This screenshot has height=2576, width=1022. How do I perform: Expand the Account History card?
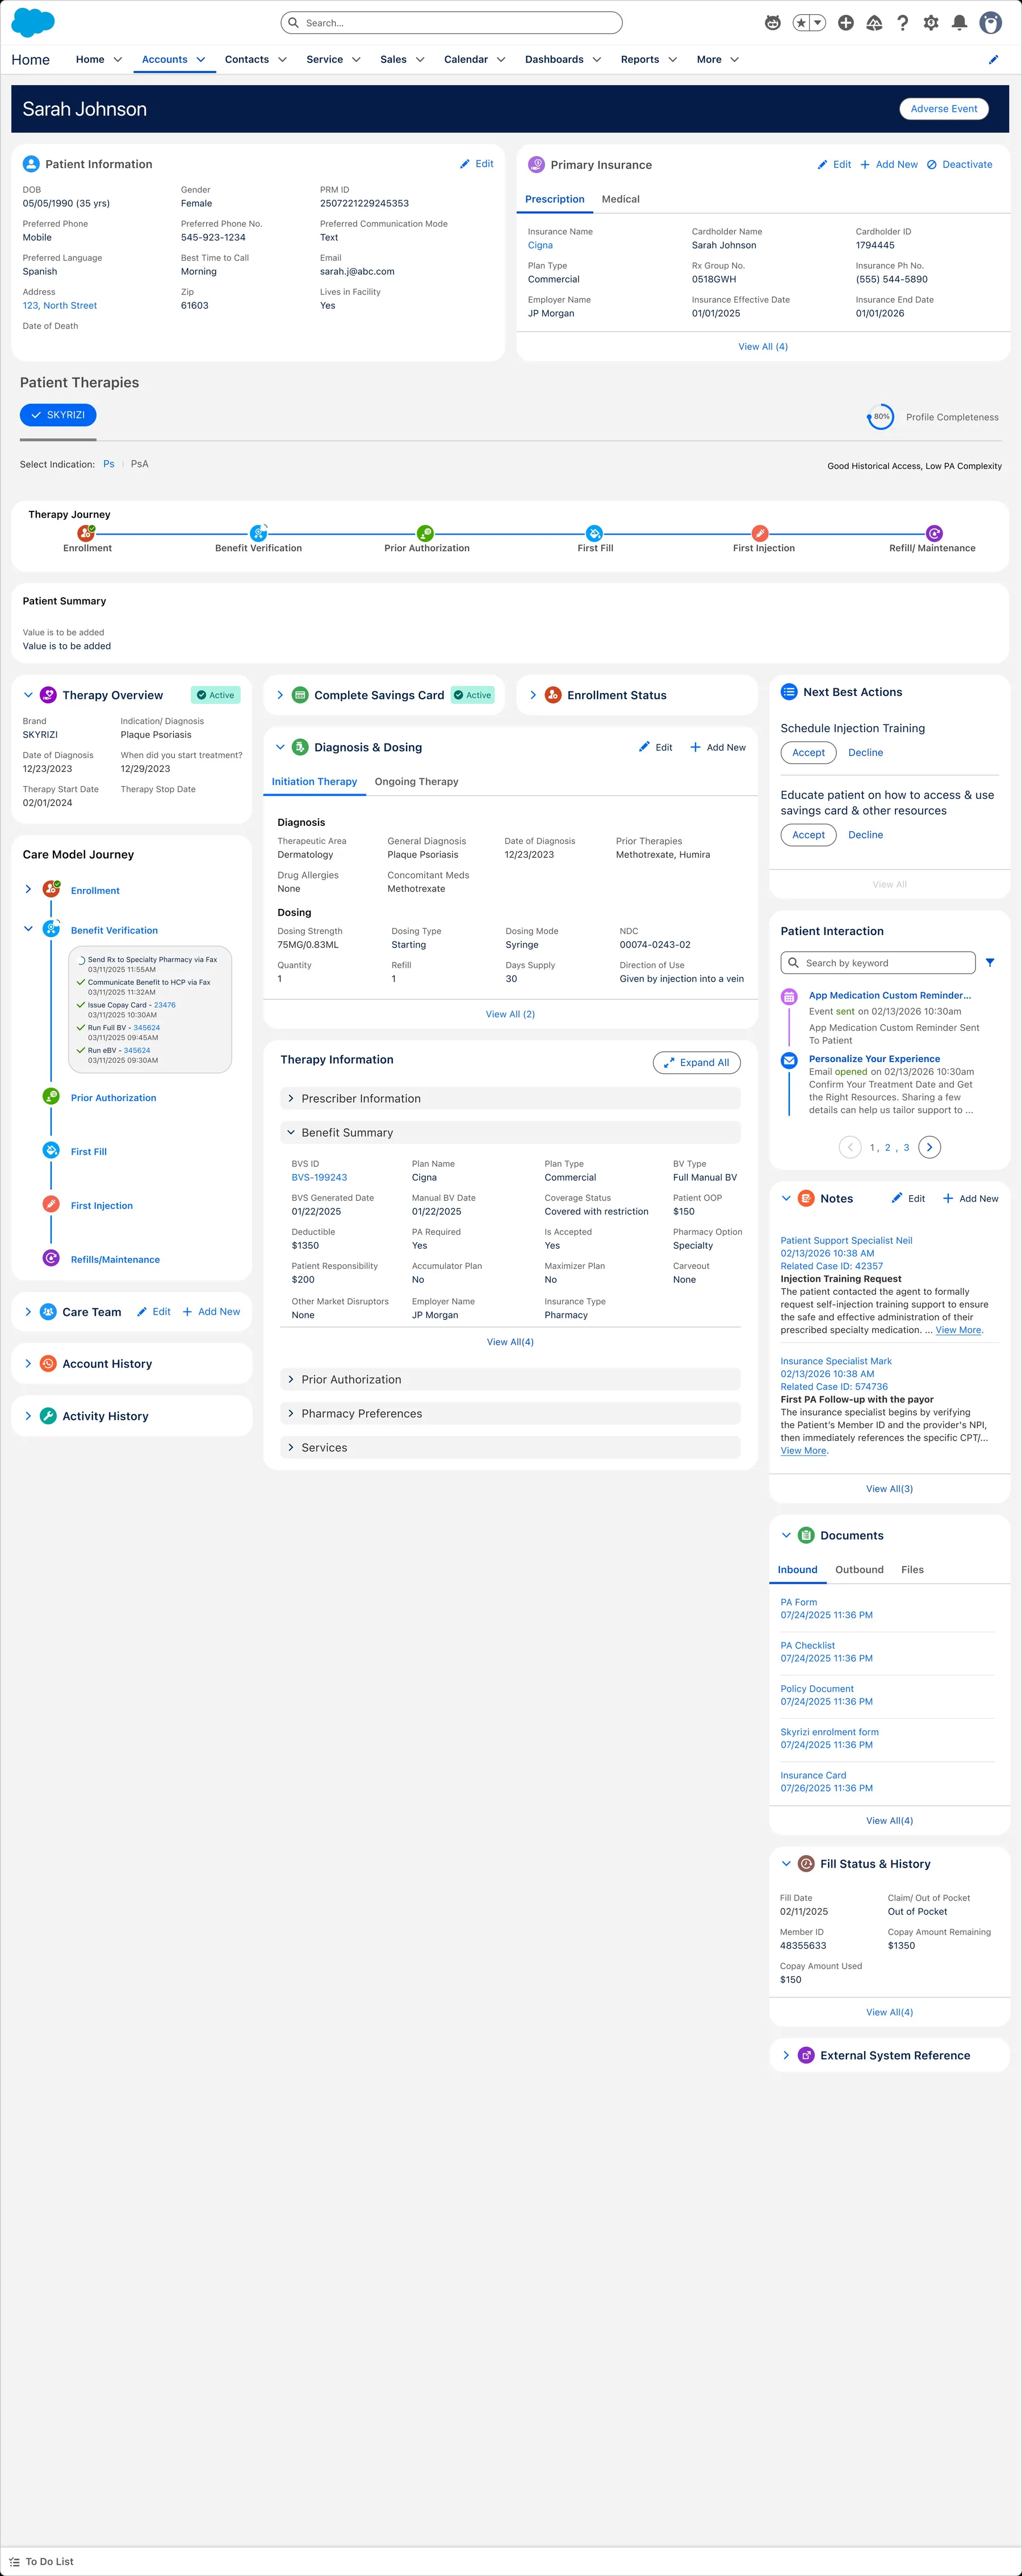click(x=28, y=1363)
